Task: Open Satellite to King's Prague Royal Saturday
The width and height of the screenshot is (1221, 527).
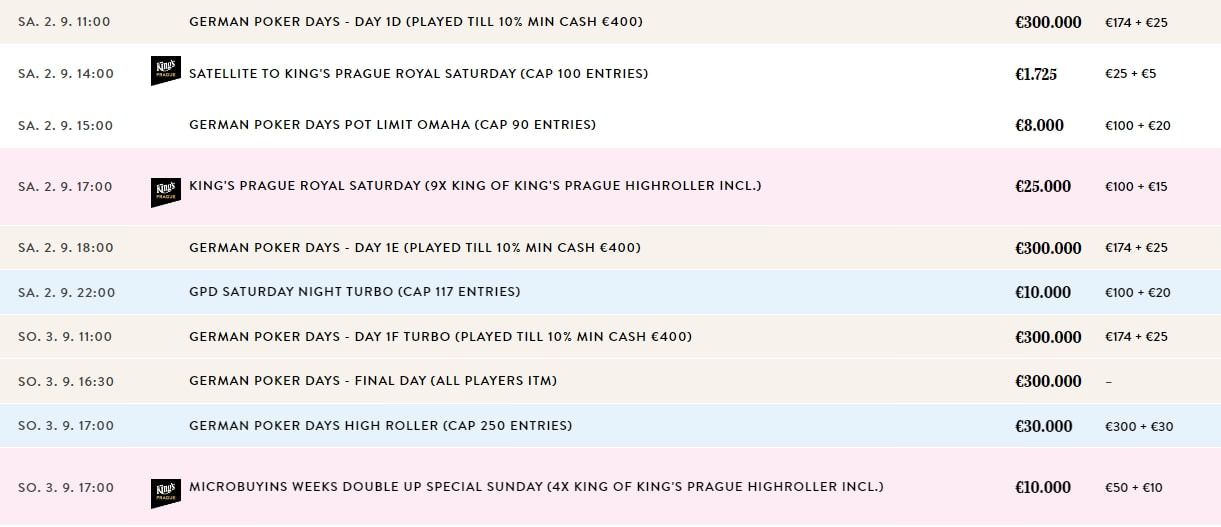Action: pyautogui.click(x=418, y=74)
